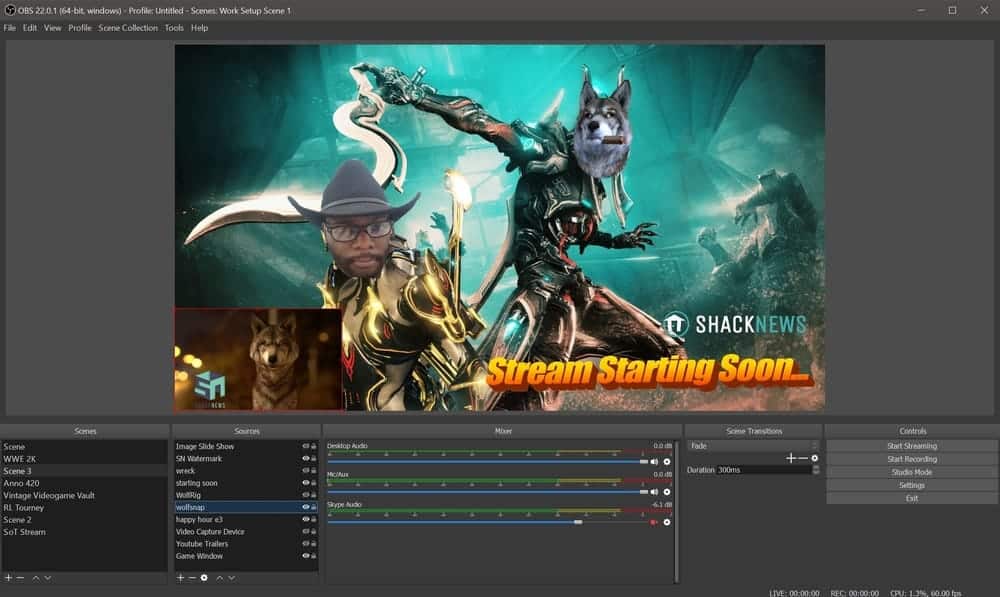Screen dimensions: 1000x597
Task: Add a scene transition with plus icon
Action: (791, 458)
